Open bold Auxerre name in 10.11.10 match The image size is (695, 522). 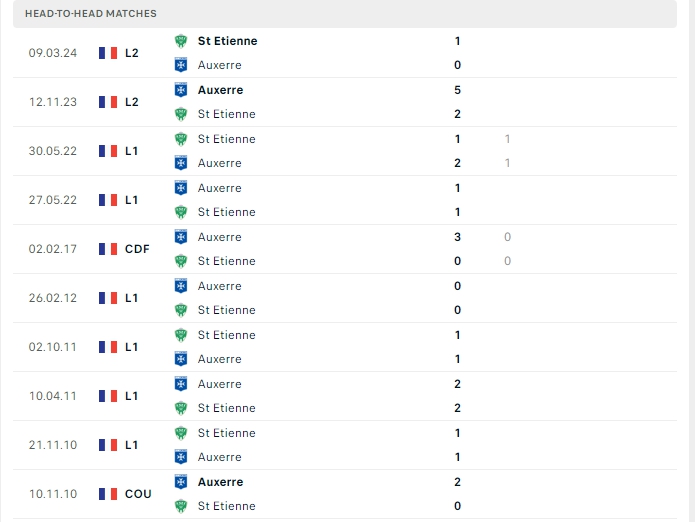click(x=220, y=482)
